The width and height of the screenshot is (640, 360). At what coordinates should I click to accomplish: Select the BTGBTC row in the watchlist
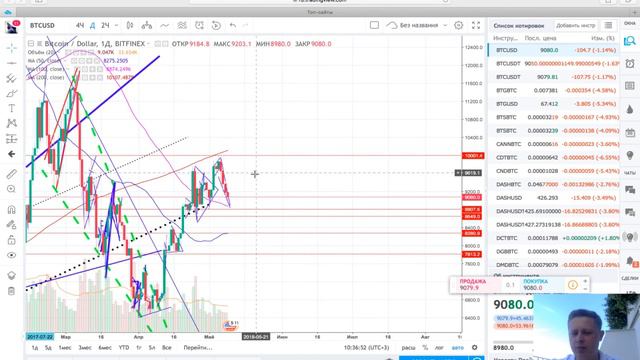553,91
